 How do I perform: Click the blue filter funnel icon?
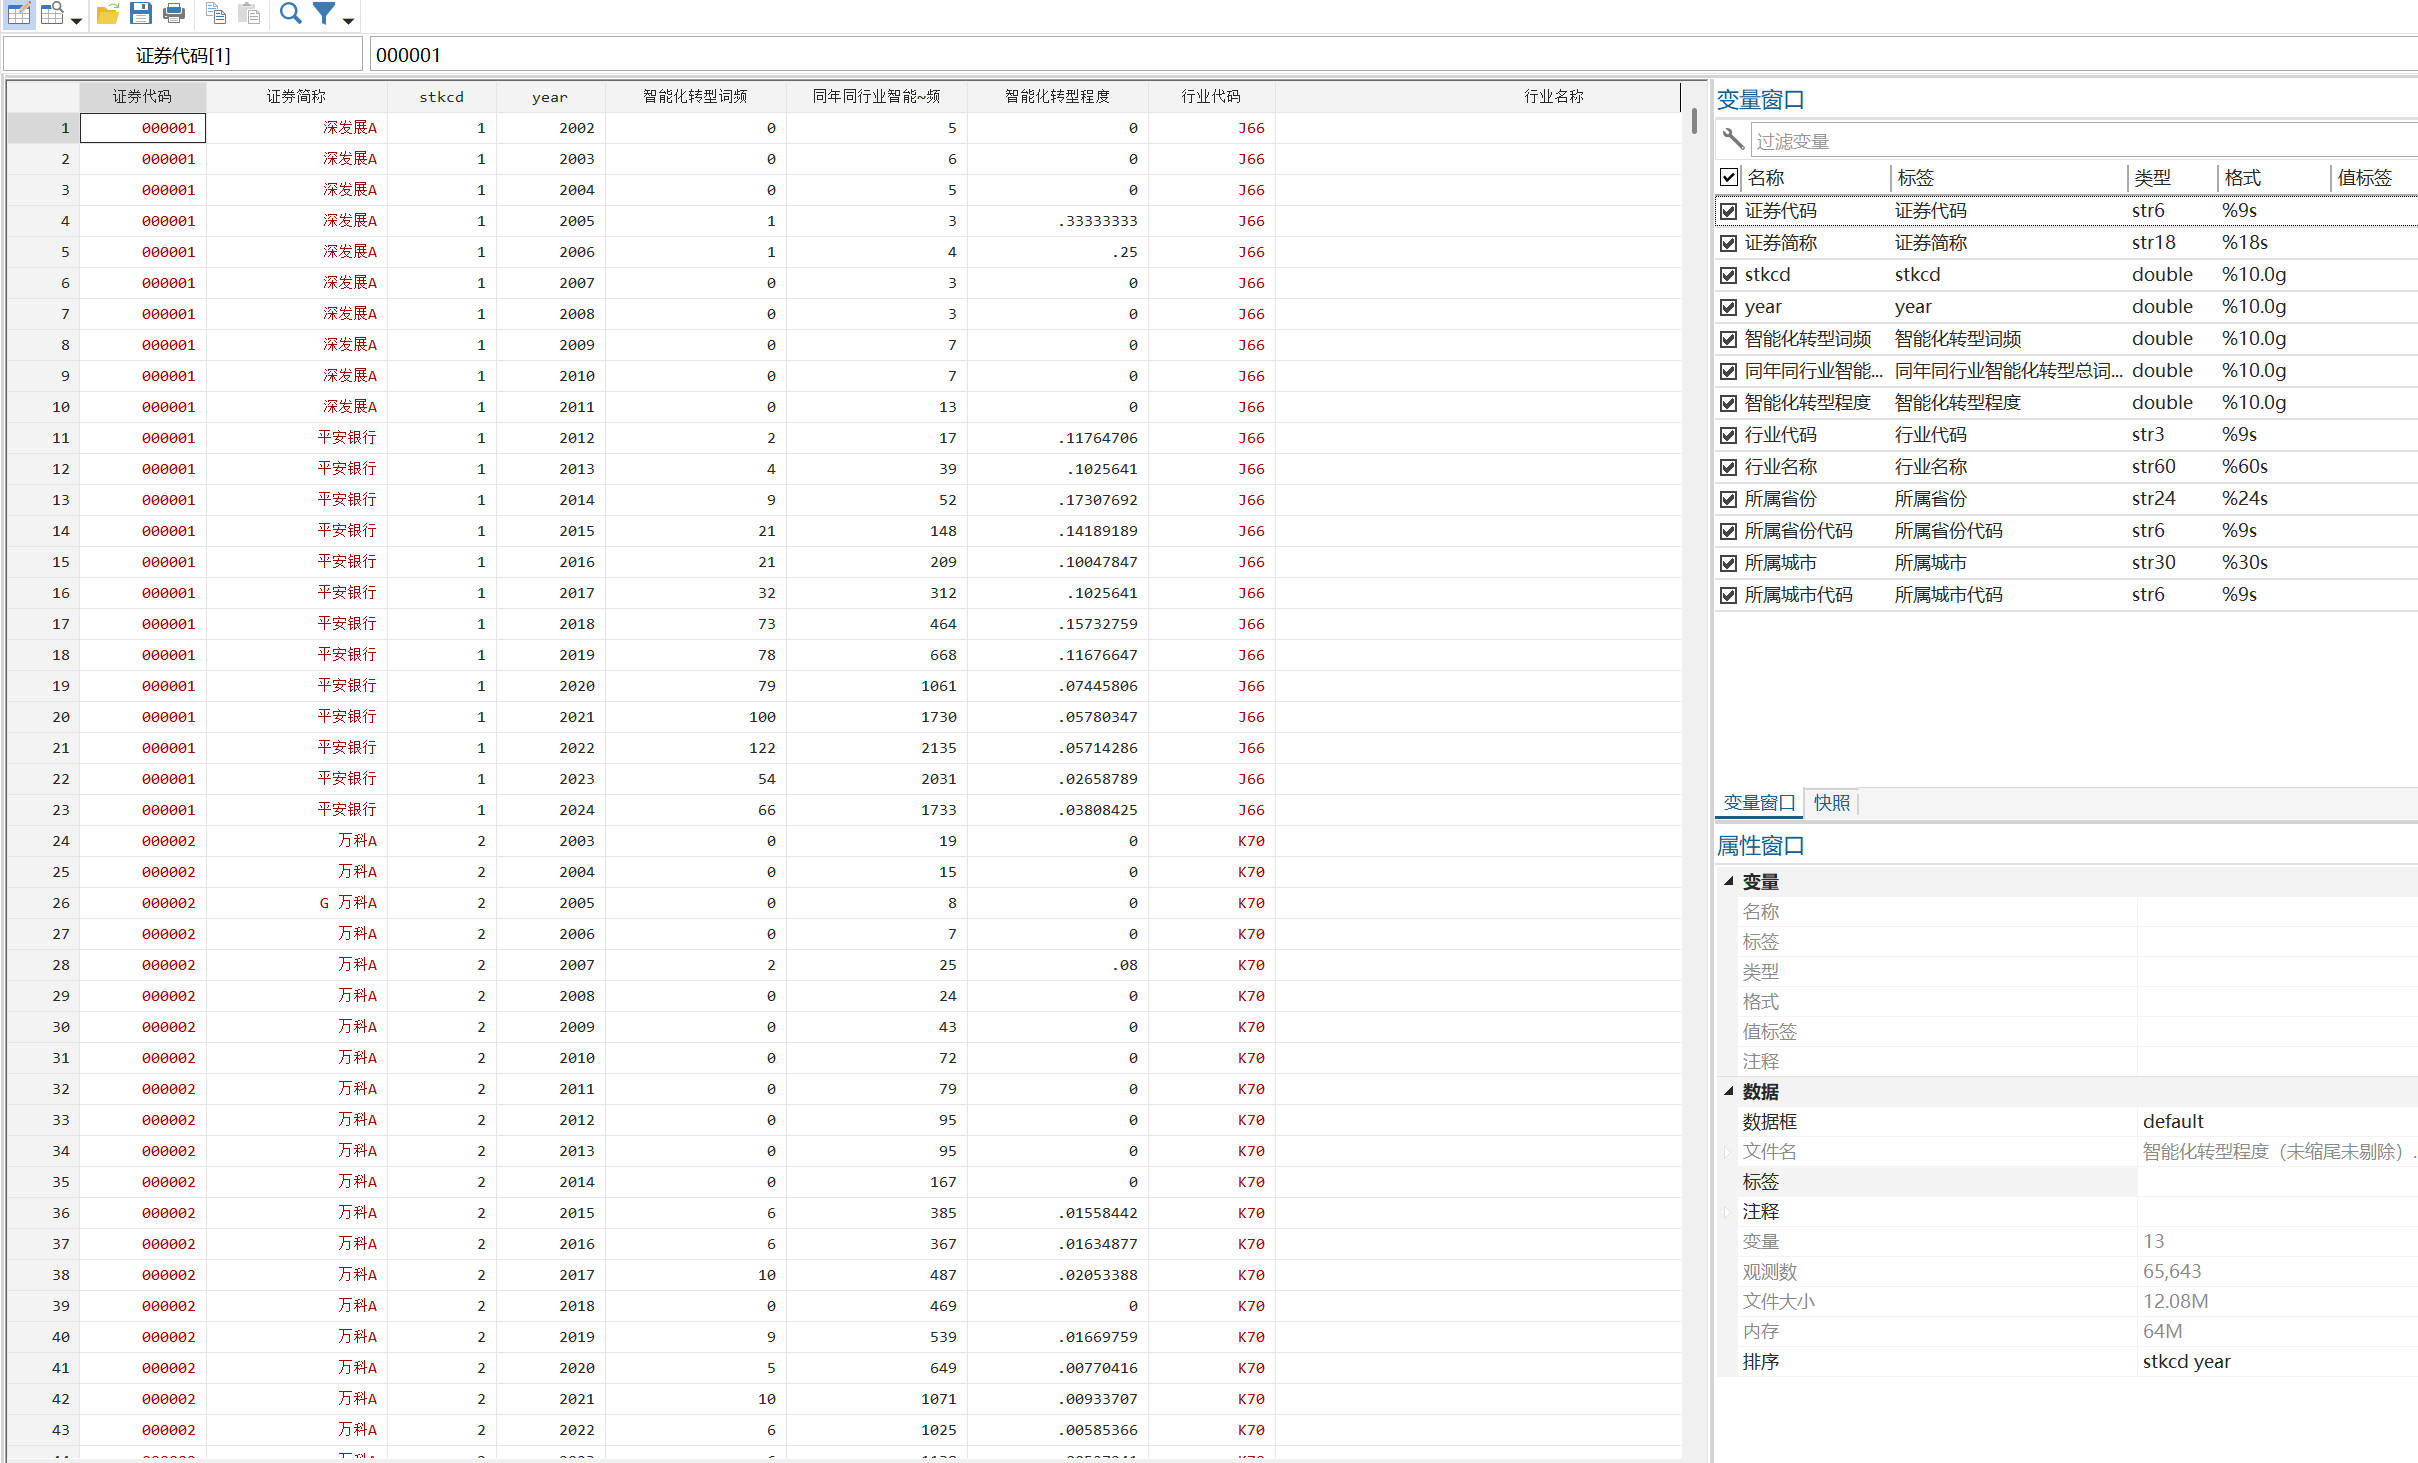323,14
